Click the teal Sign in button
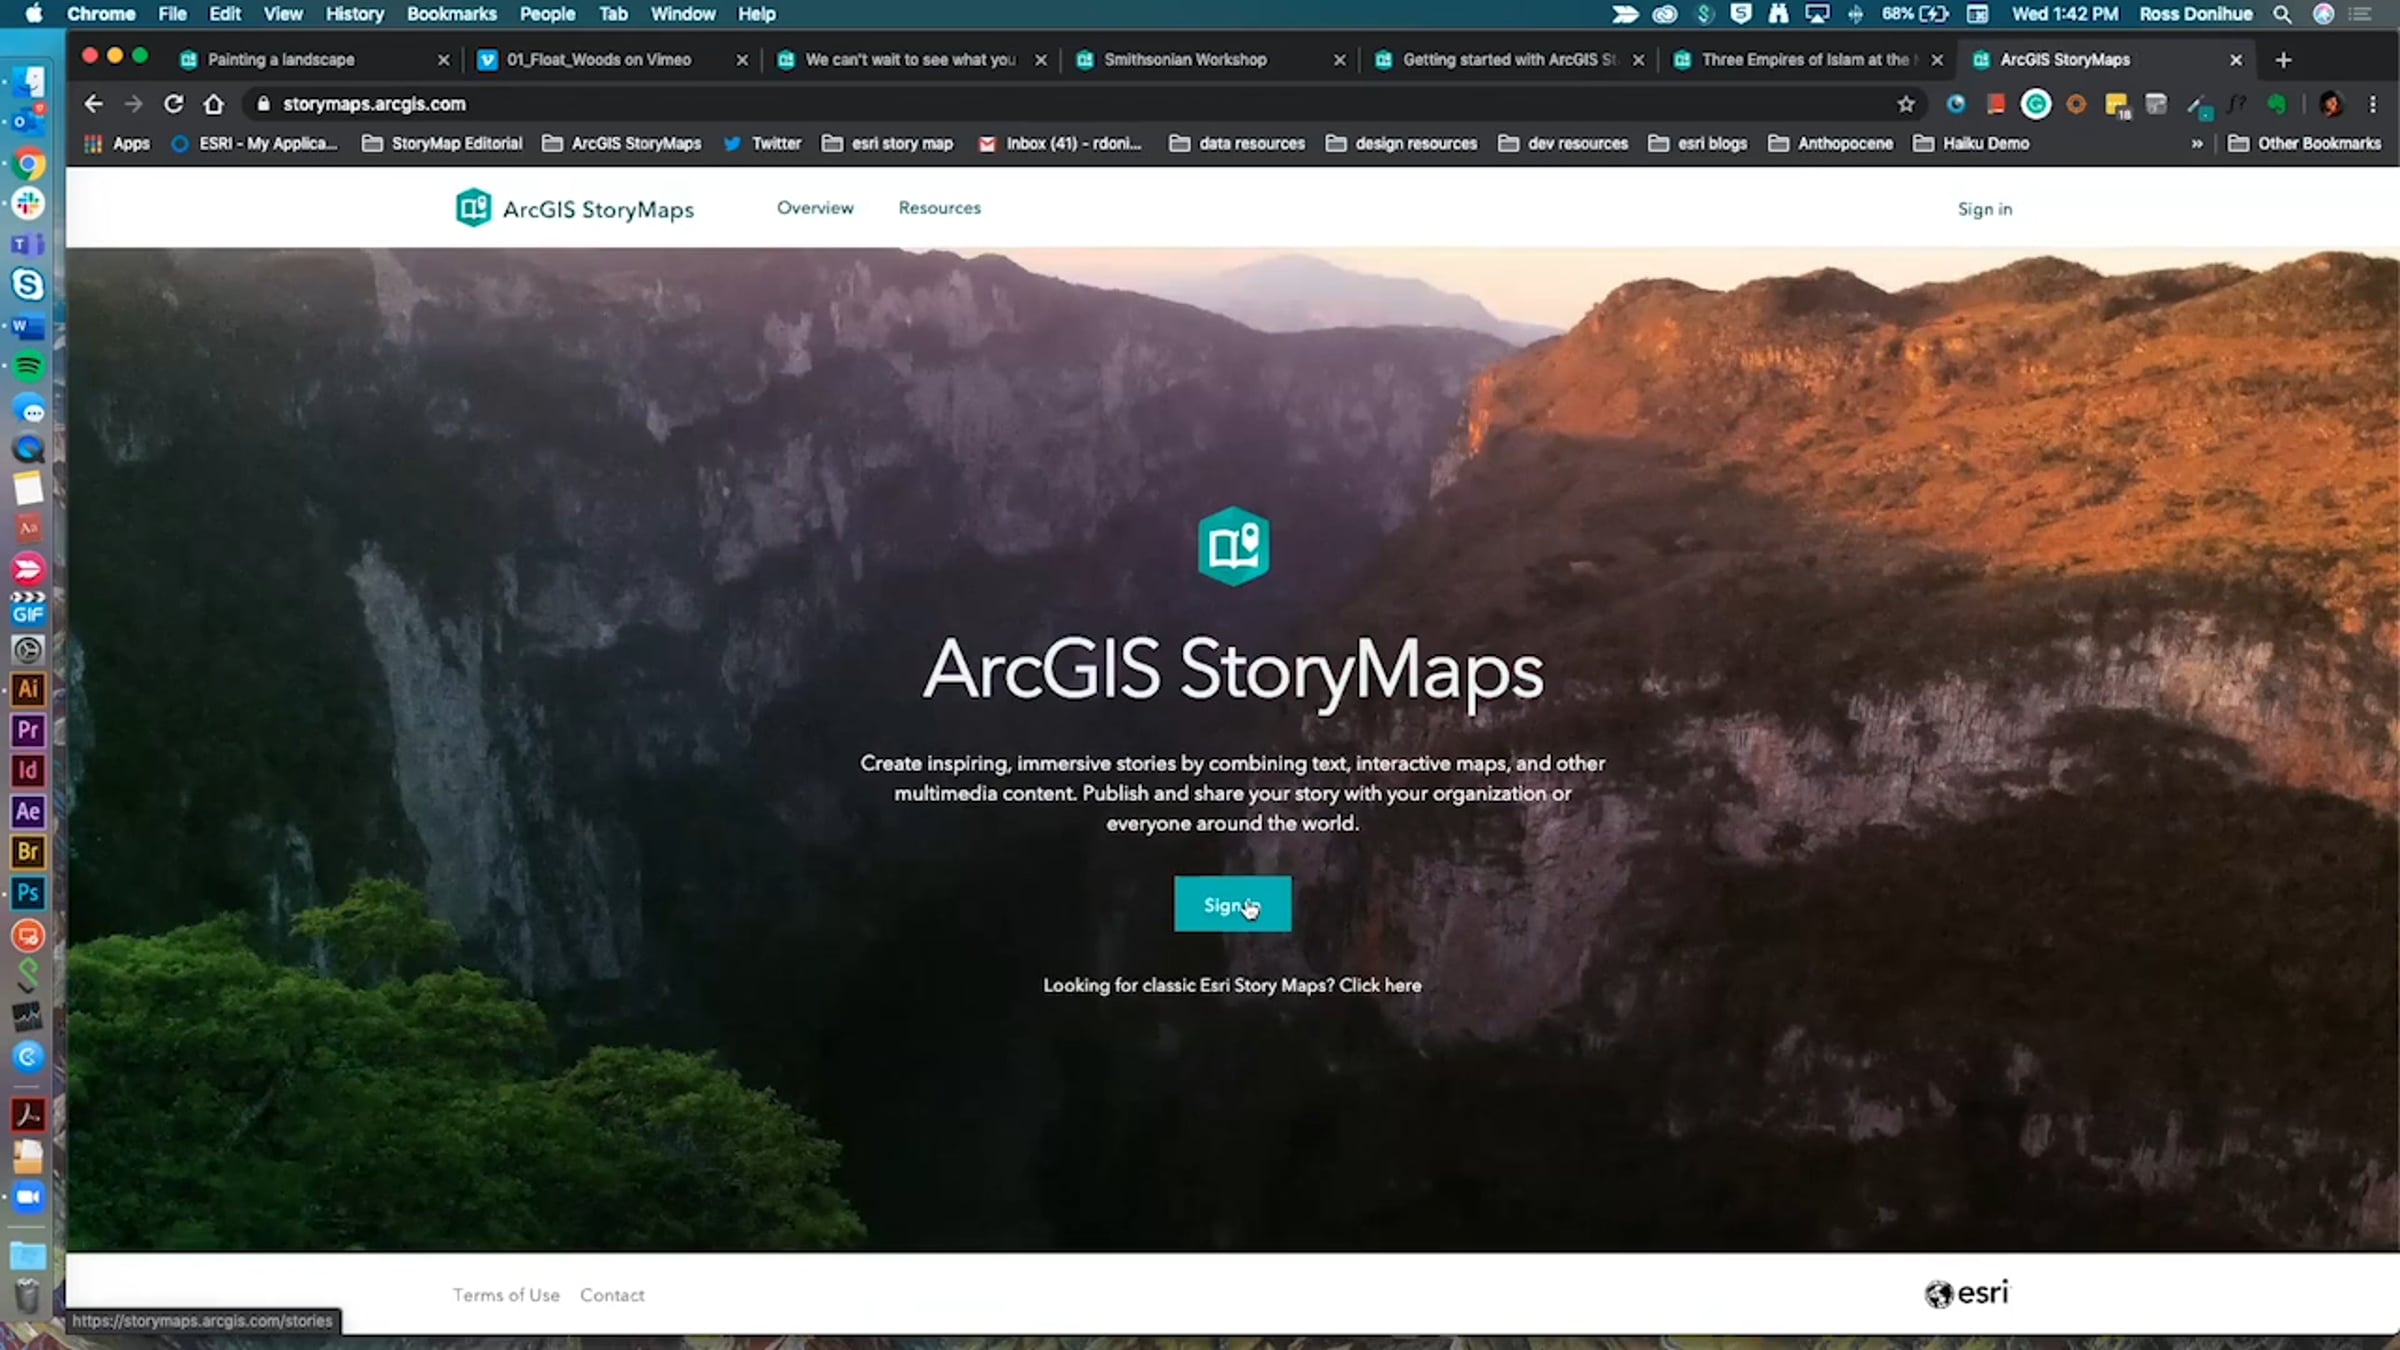This screenshot has width=2400, height=1350. tap(1232, 905)
